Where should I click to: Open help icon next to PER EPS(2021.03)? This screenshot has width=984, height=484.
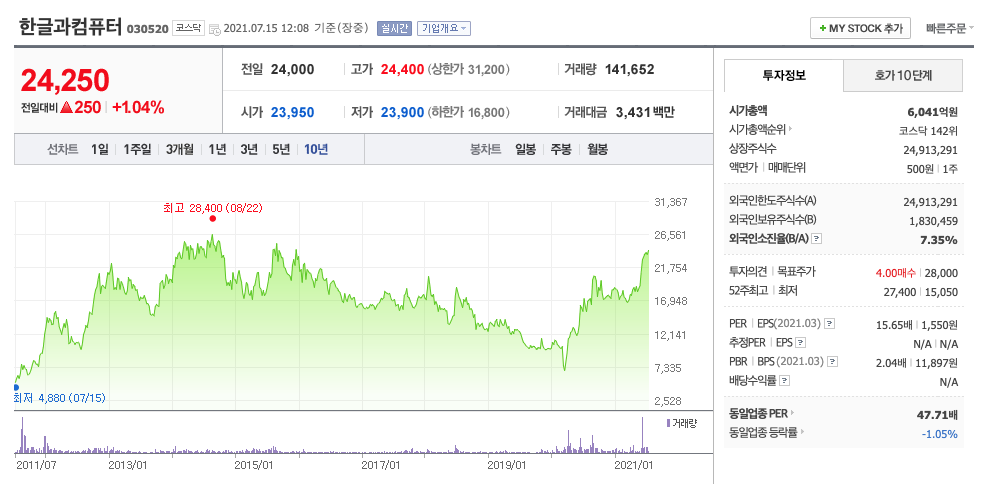(830, 324)
